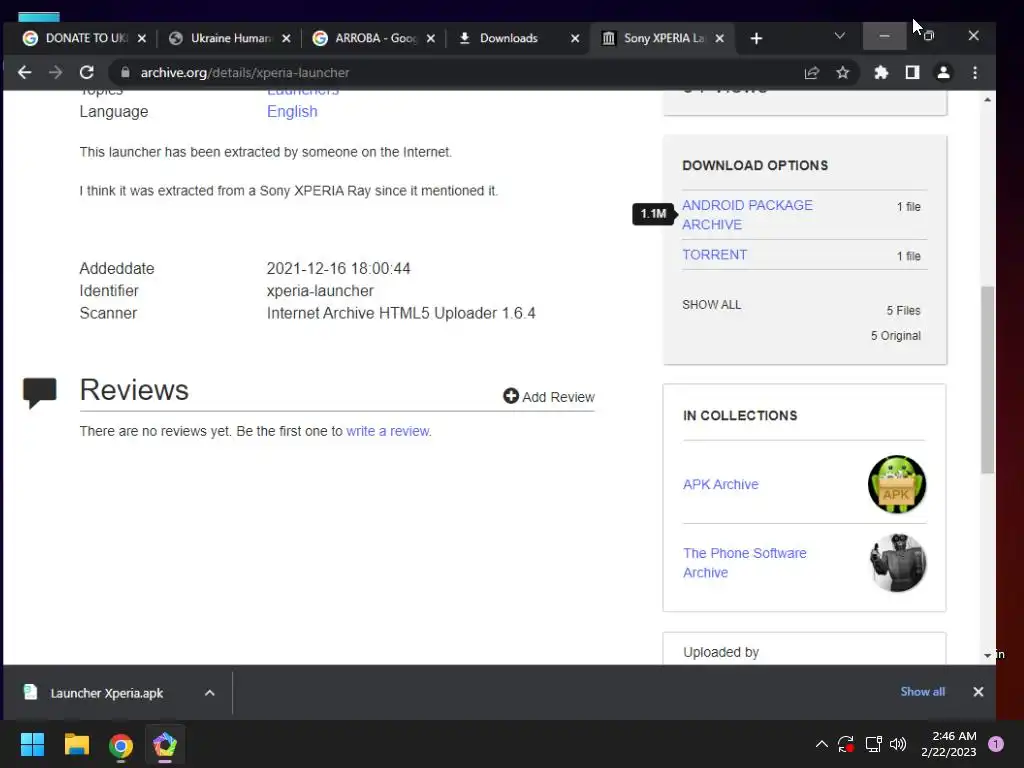Open the Chrome three-dot menu

click(975, 72)
